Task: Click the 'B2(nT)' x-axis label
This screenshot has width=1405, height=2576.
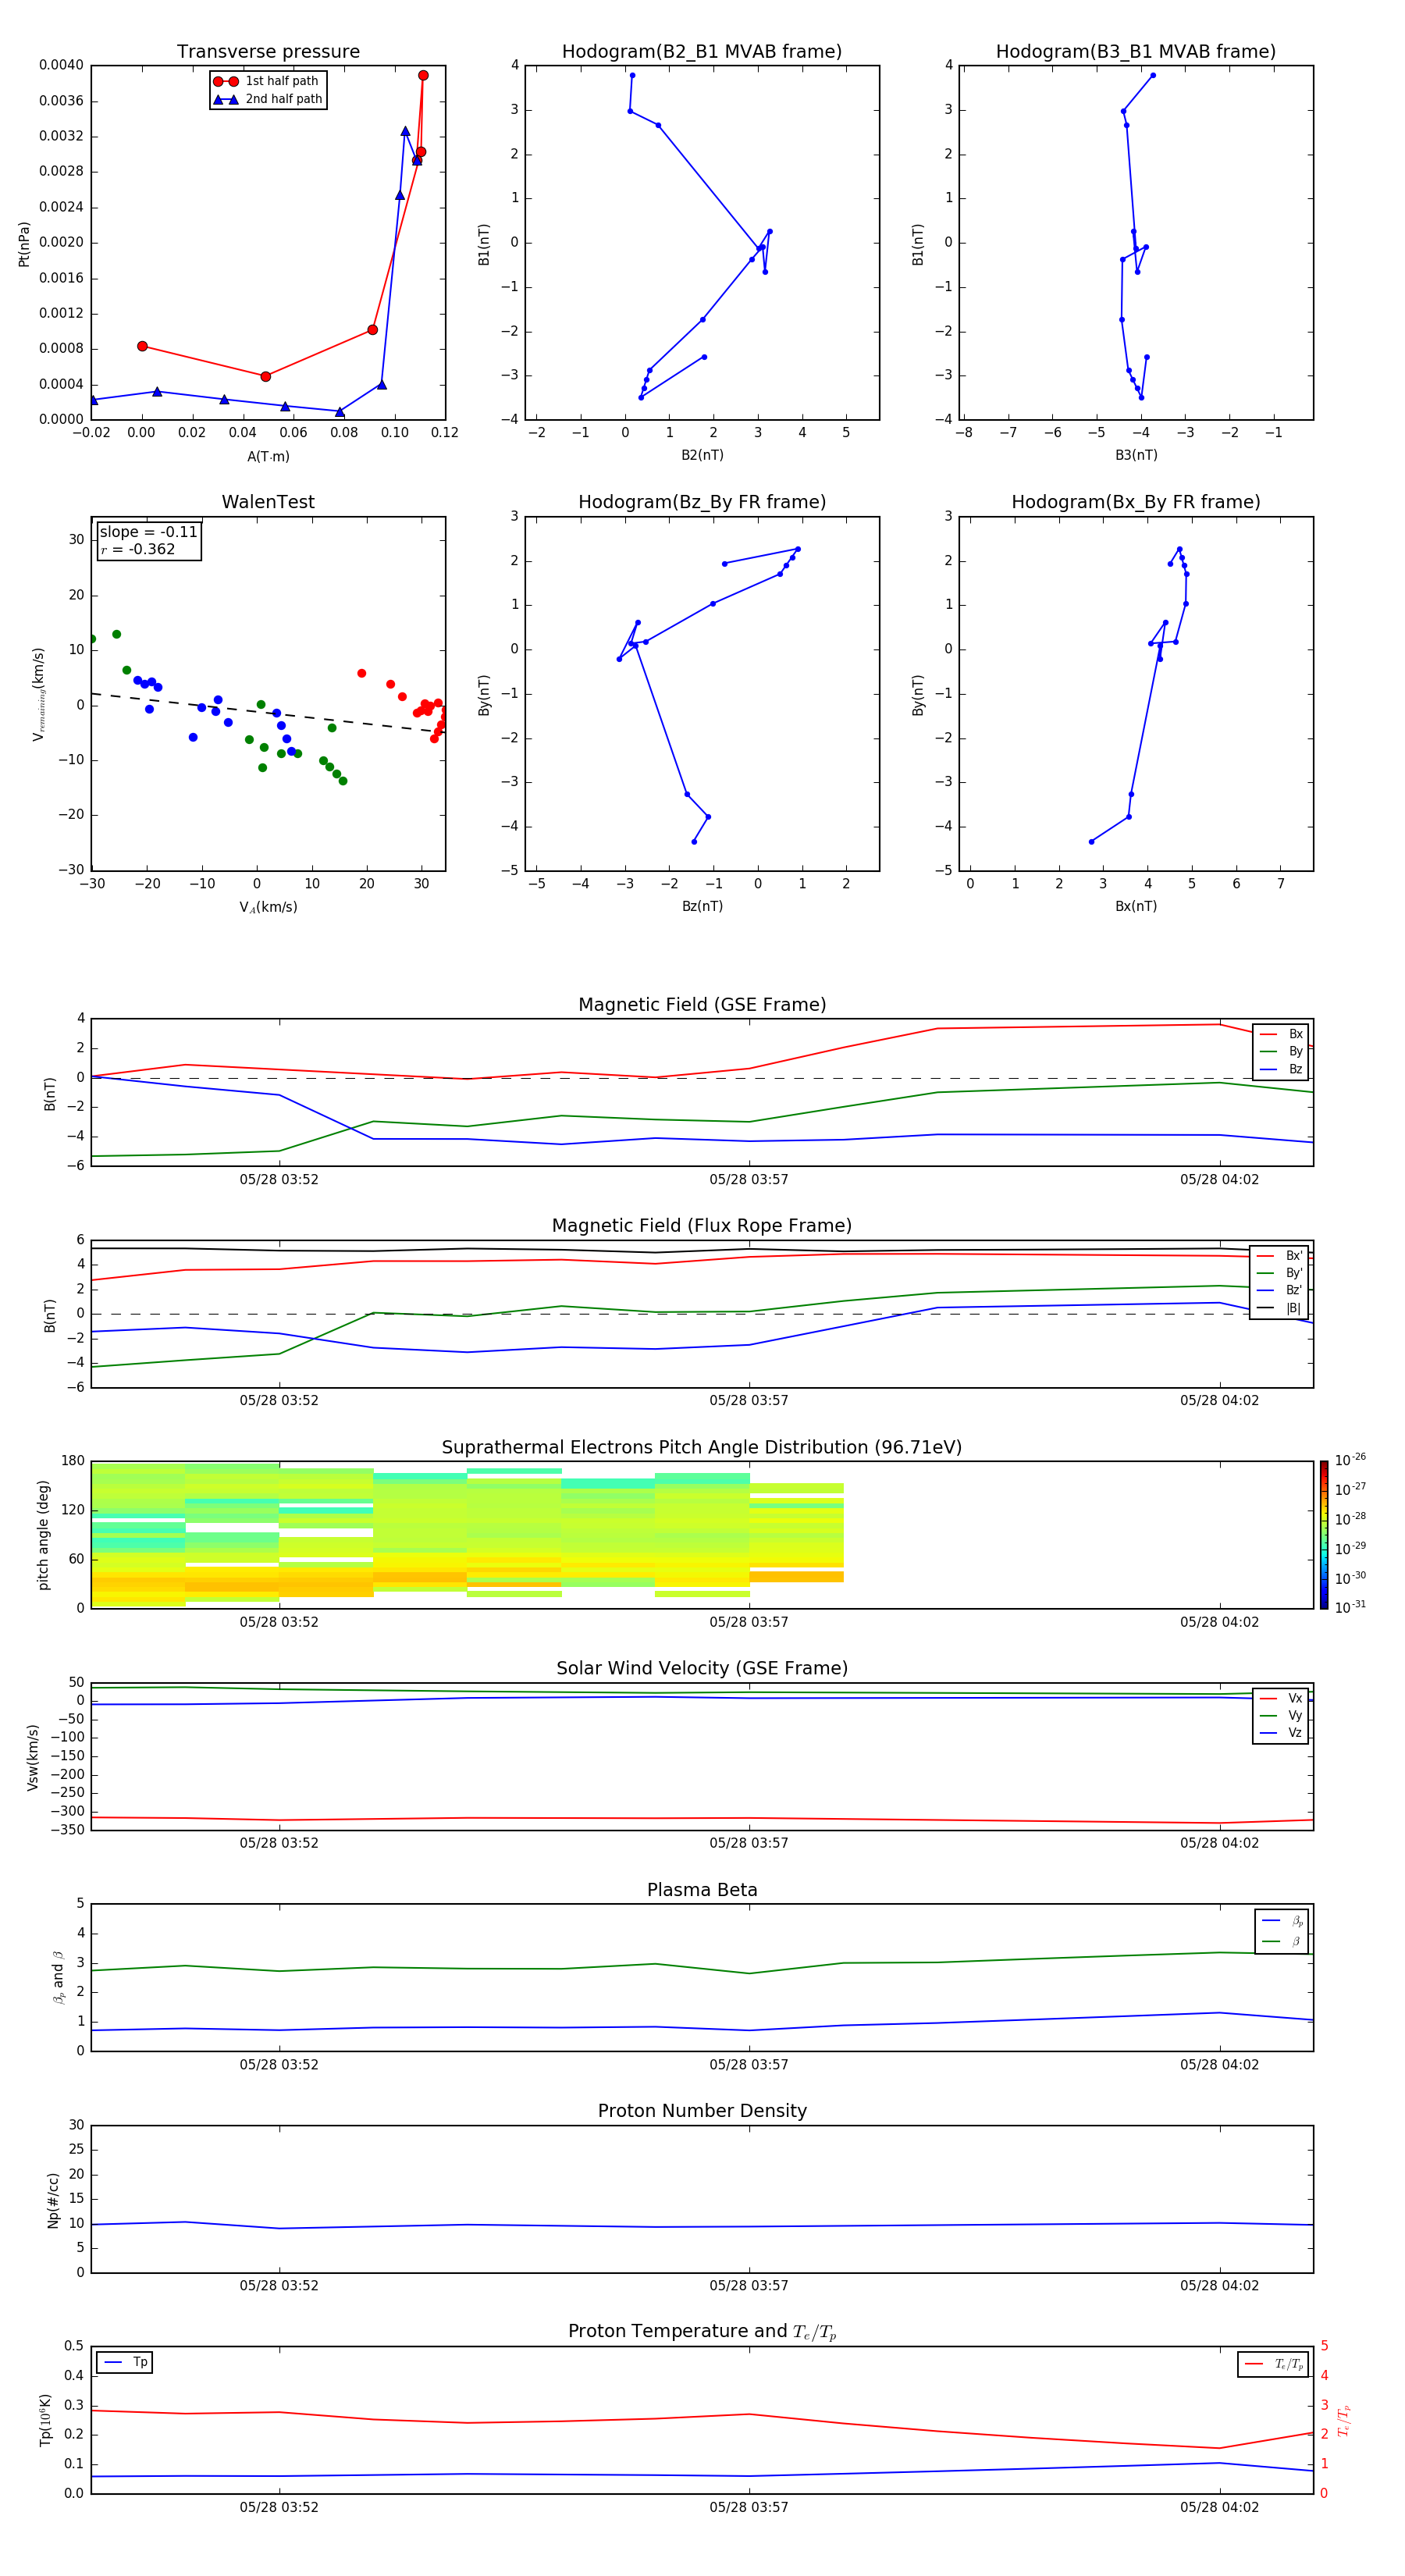Action: tap(702, 456)
